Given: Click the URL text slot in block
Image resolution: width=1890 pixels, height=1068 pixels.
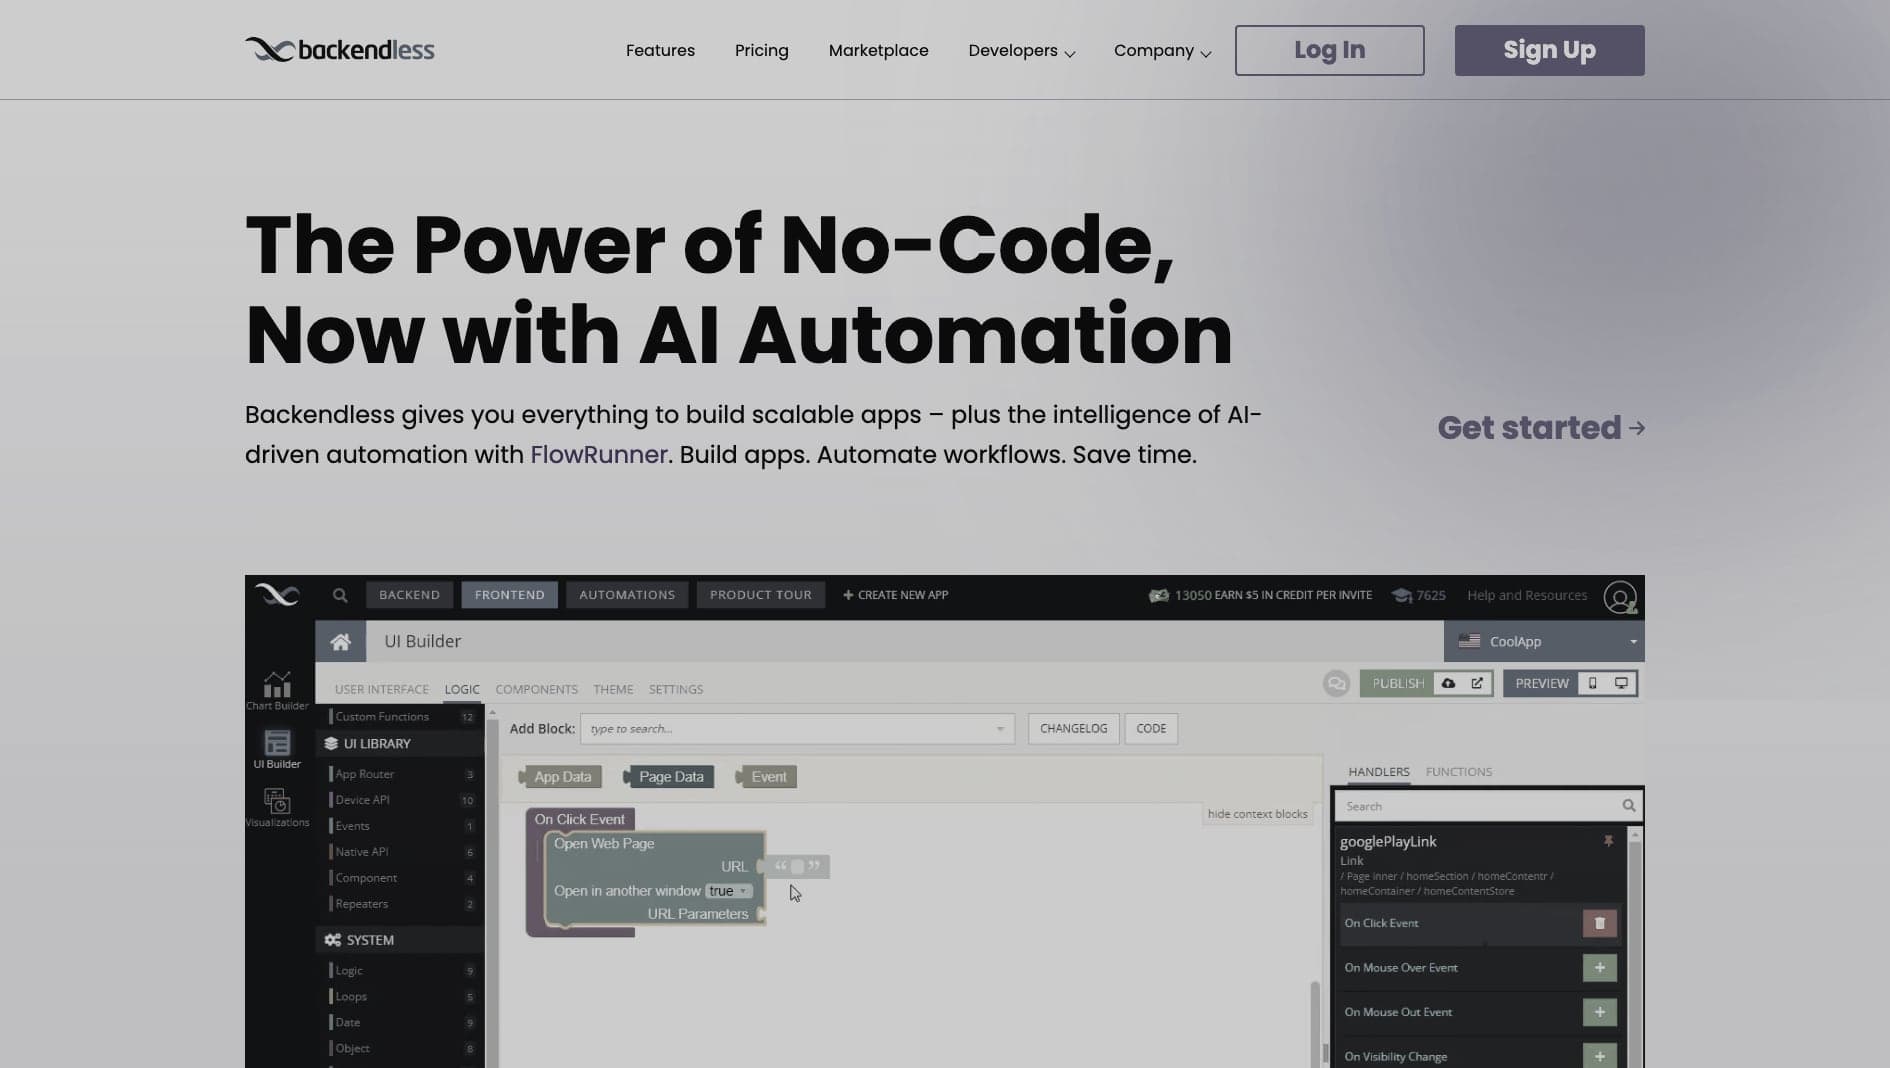Looking at the screenshot, I should 797,867.
